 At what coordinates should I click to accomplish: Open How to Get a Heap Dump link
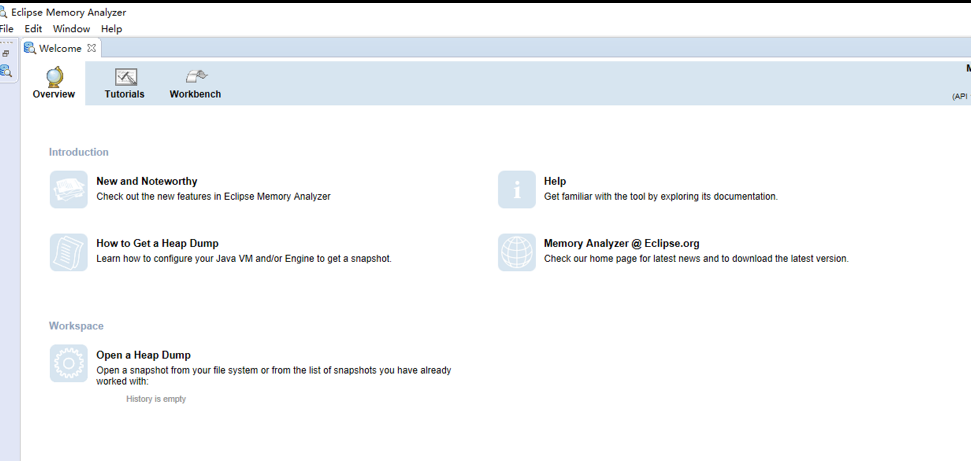pos(157,244)
